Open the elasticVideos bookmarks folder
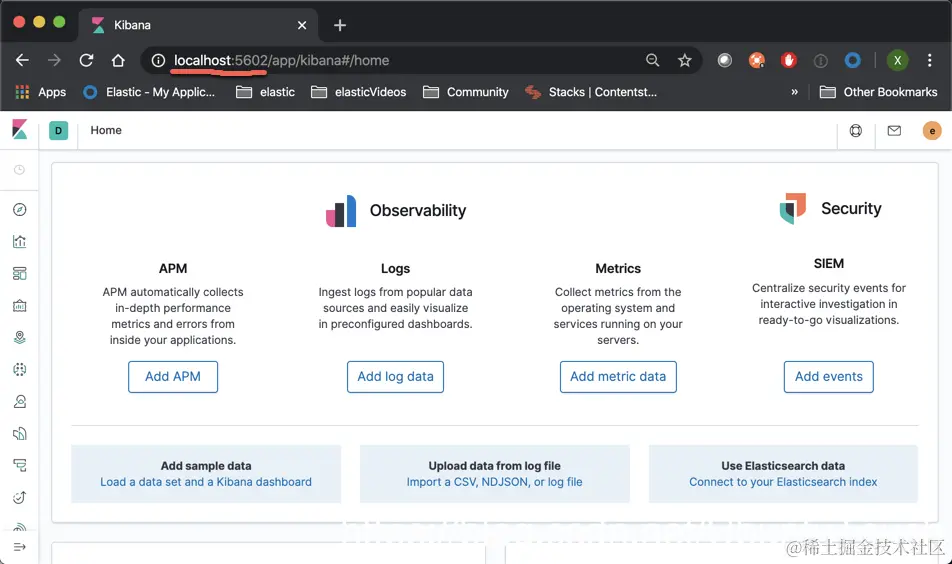This screenshot has width=952, height=564. coord(358,92)
